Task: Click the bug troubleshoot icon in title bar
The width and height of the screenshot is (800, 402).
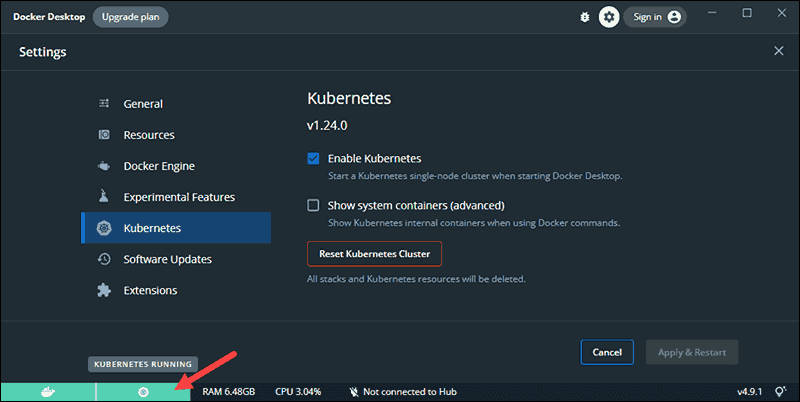Action: click(585, 17)
